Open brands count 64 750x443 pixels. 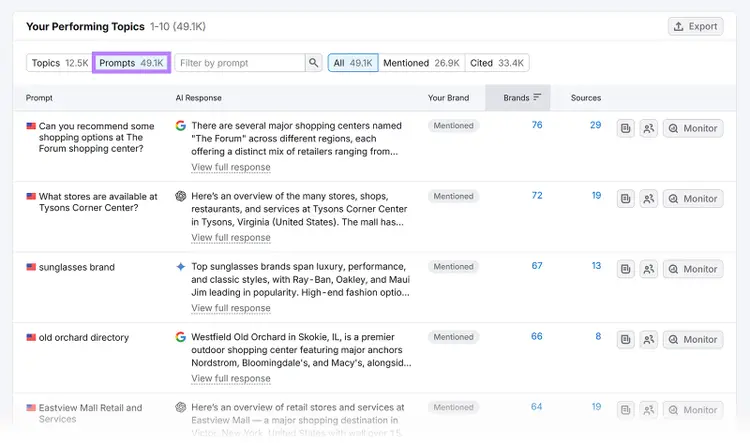coord(537,407)
